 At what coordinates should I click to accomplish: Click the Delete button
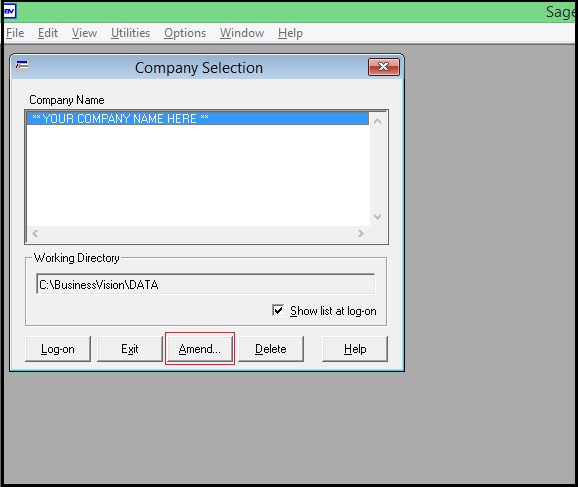pos(271,349)
